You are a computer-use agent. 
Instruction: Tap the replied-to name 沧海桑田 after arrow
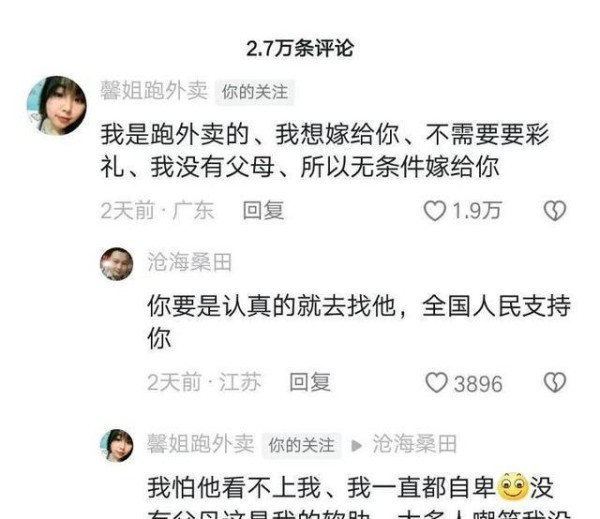[415, 444]
